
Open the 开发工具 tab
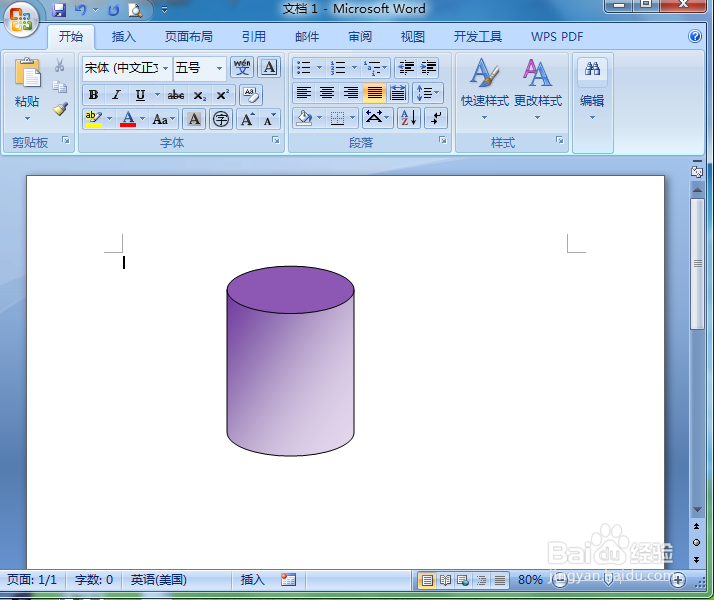click(478, 36)
